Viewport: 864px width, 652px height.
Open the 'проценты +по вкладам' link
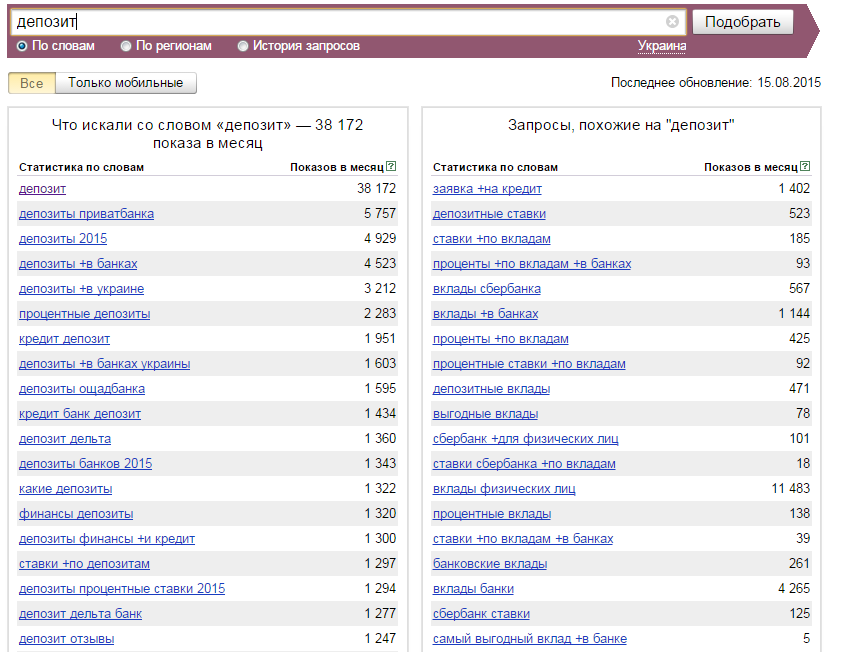[x=501, y=339]
